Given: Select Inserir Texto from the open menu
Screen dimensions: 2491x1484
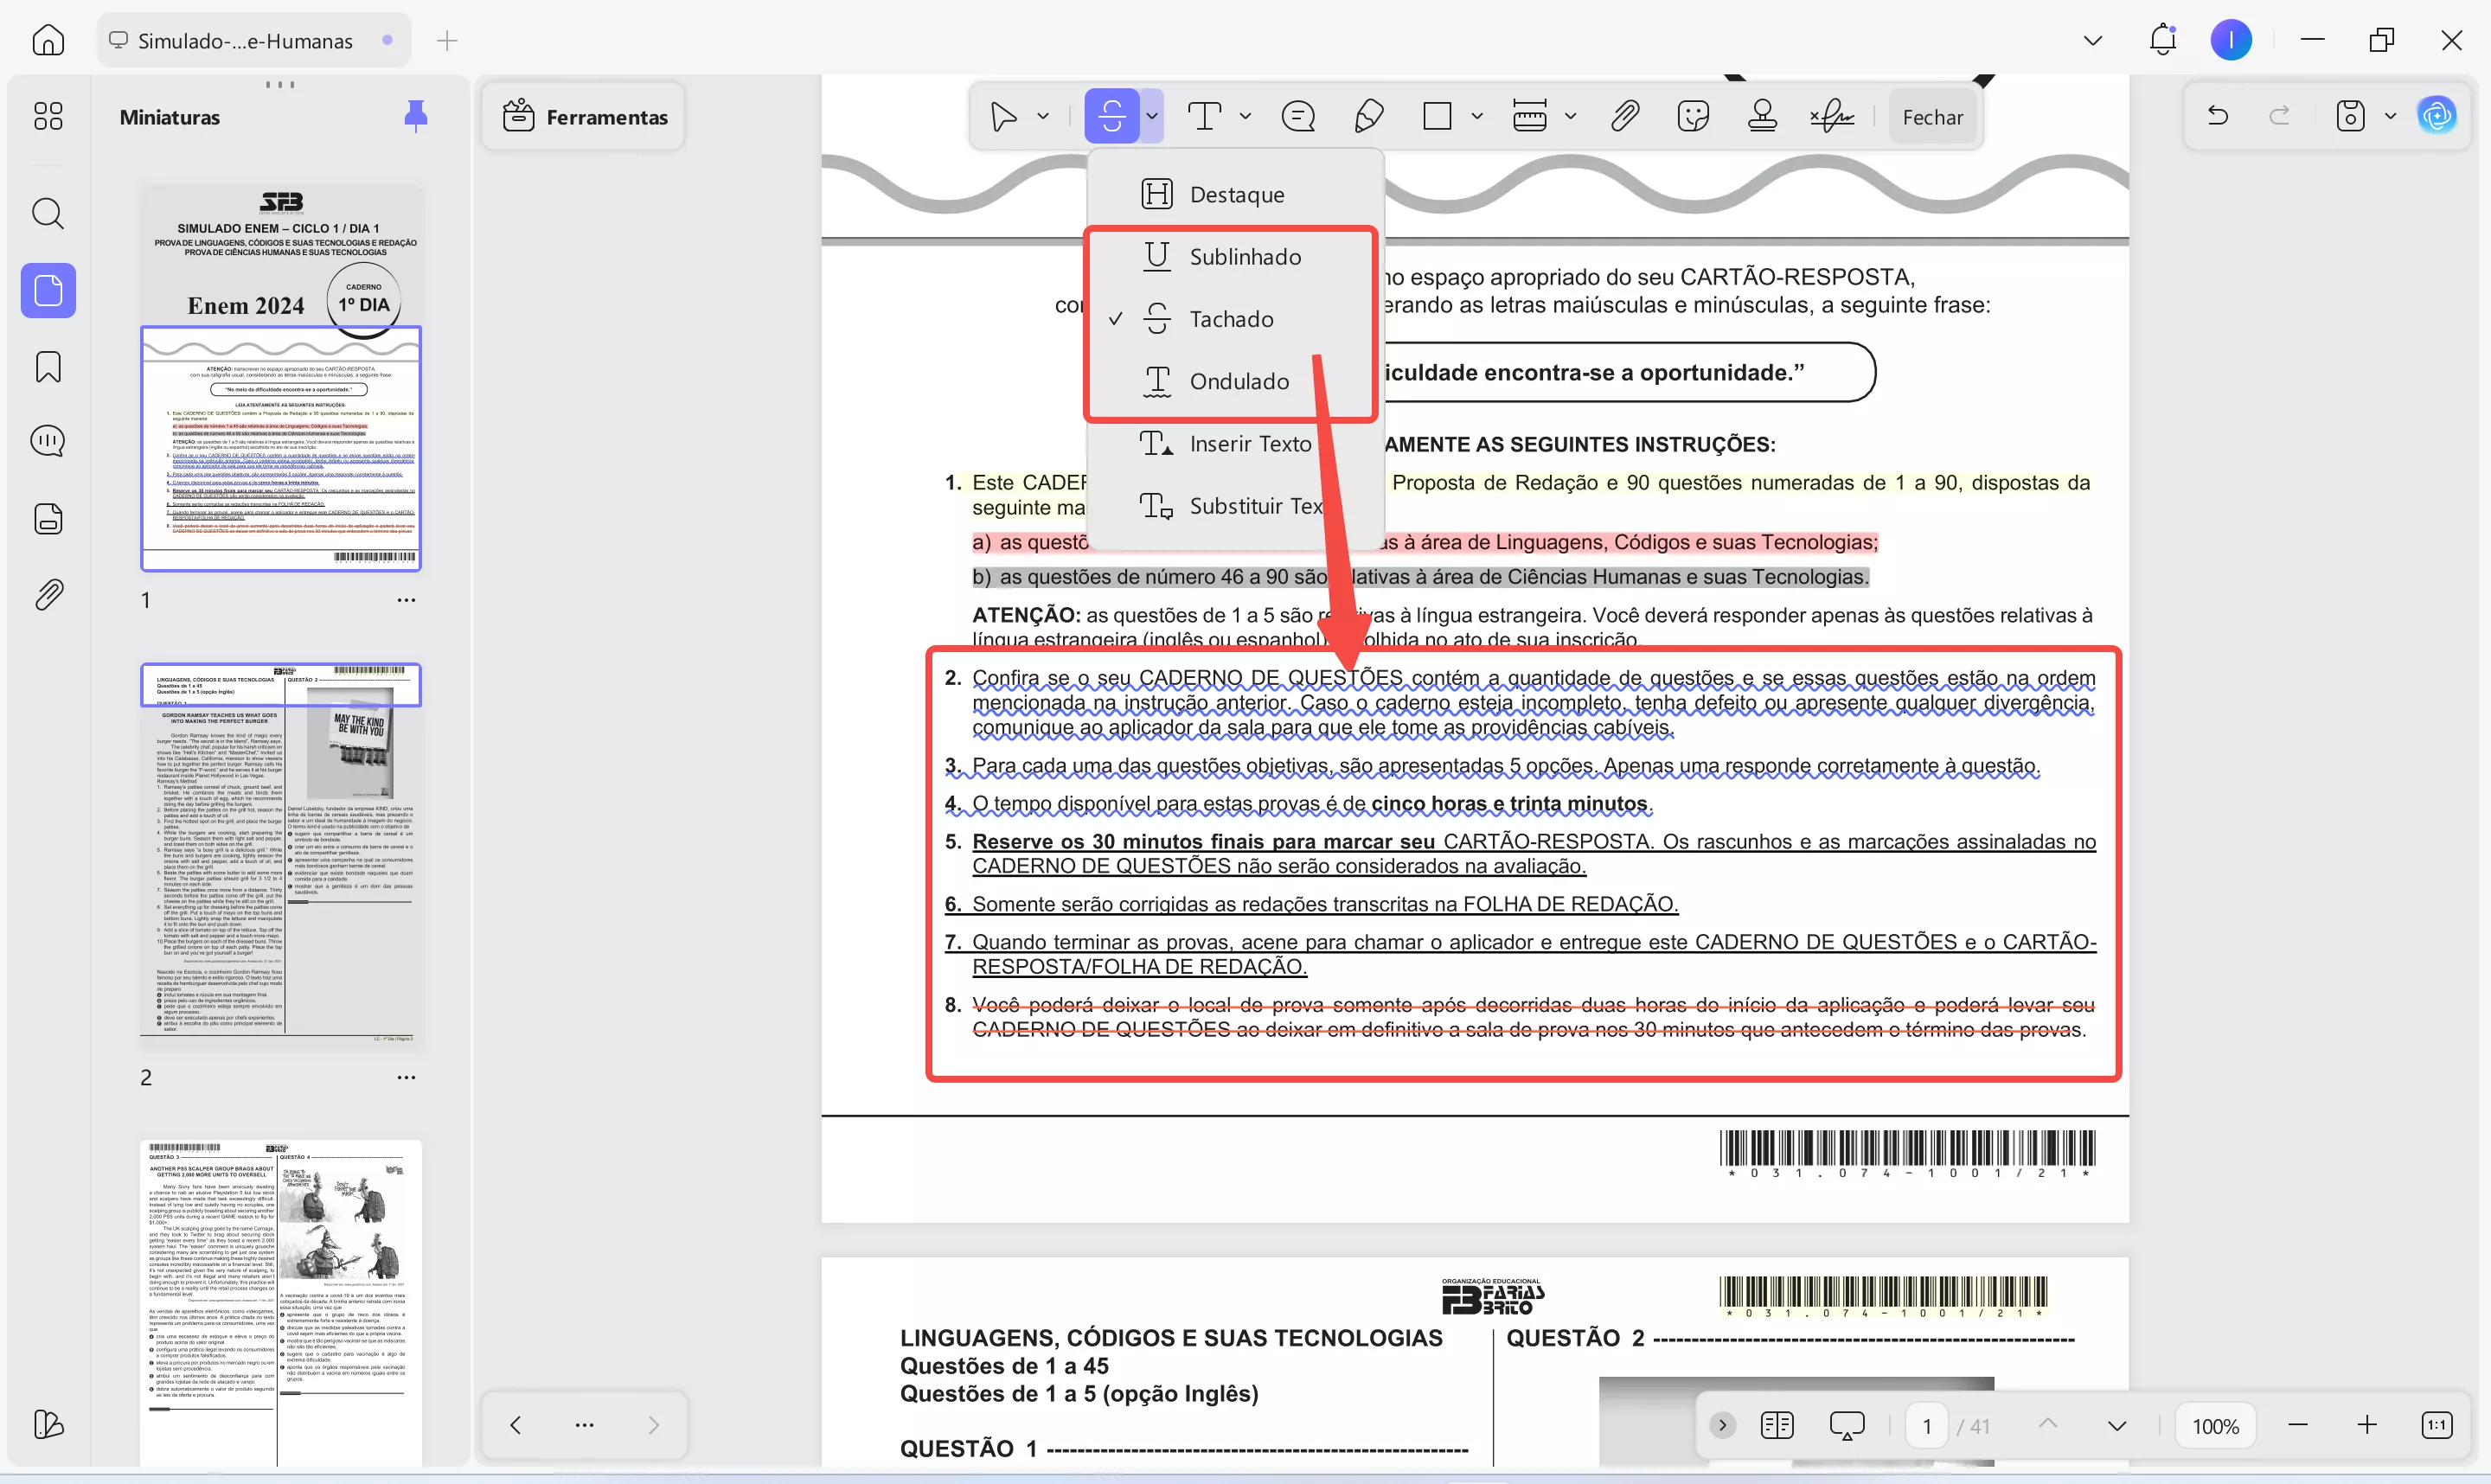Looking at the screenshot, I should pos(1250,443).
